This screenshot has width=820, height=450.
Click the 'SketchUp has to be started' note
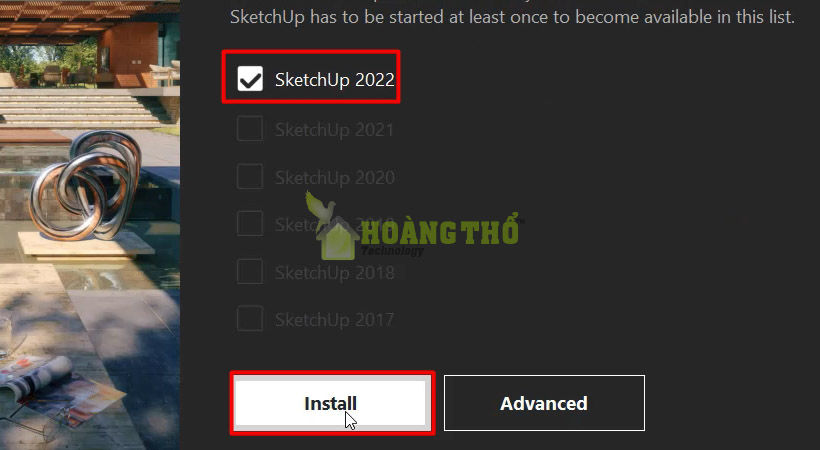512,17
